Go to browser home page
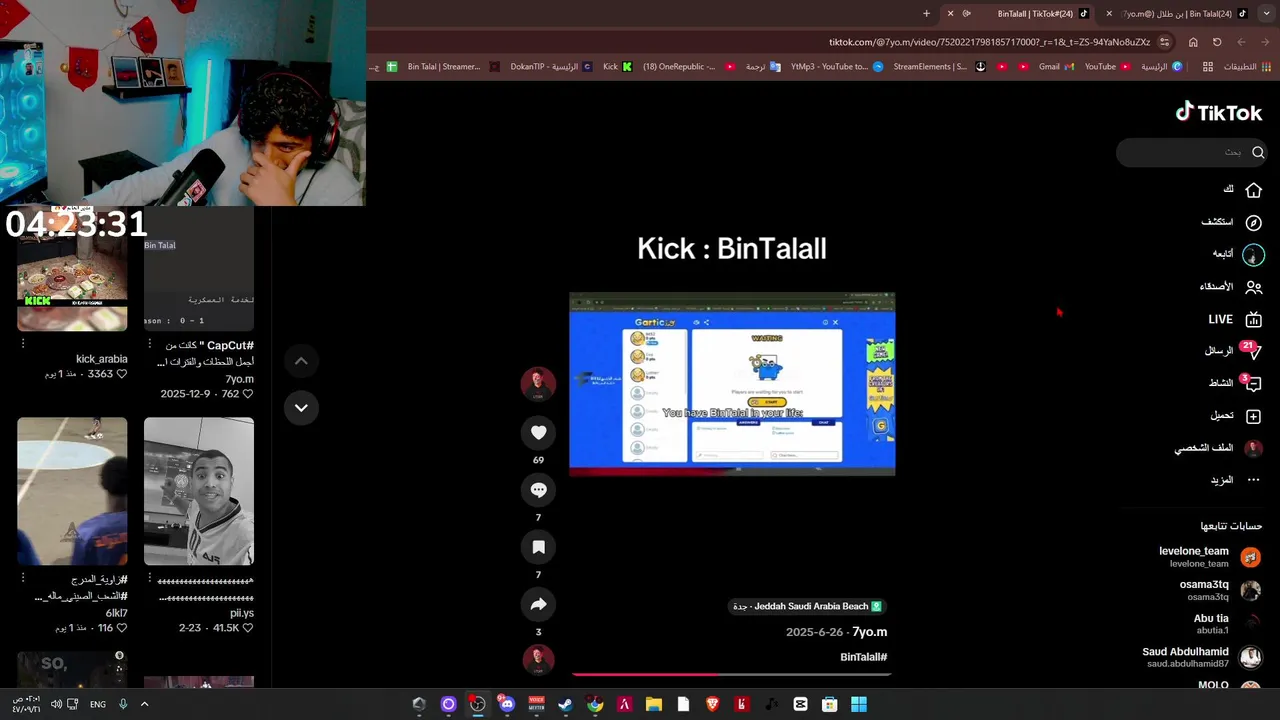This screenshot has width=1280, height=720. (1193, 42)
